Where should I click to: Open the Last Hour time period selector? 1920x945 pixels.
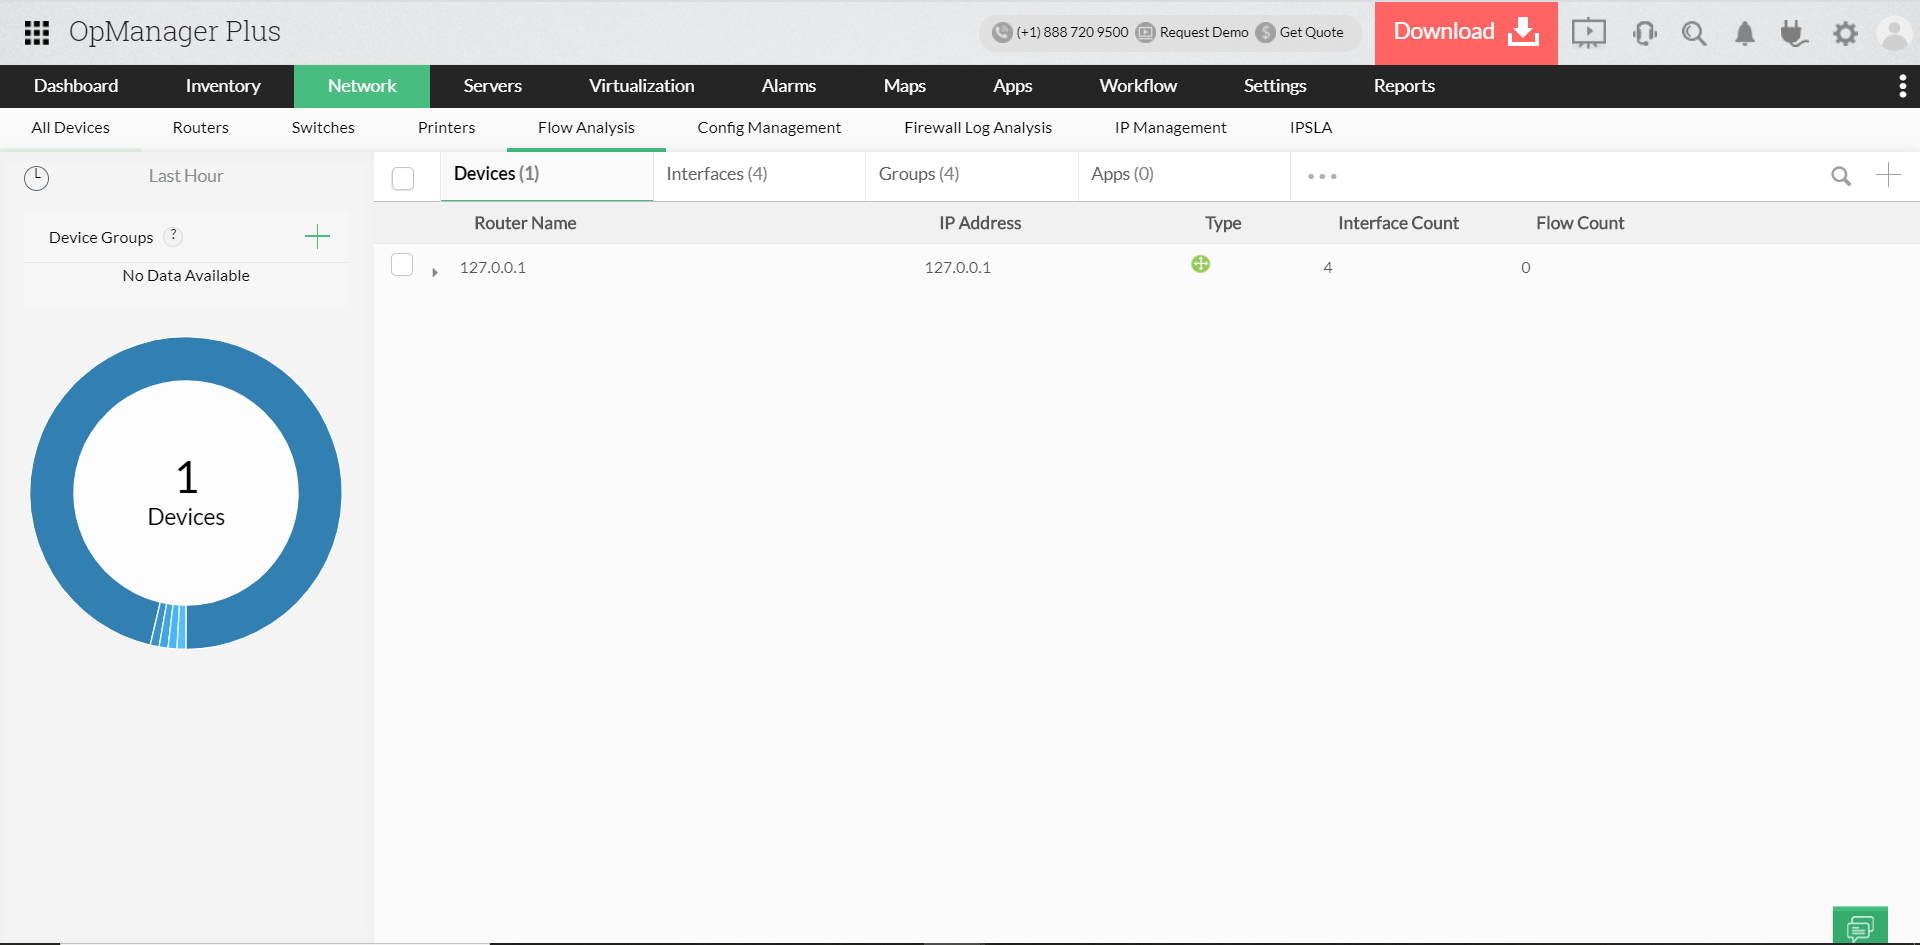(186, 176)
